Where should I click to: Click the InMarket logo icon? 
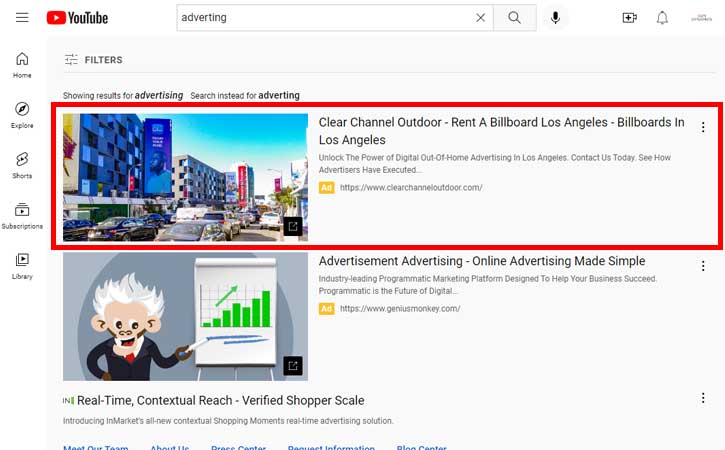click(x=68, y=401)
